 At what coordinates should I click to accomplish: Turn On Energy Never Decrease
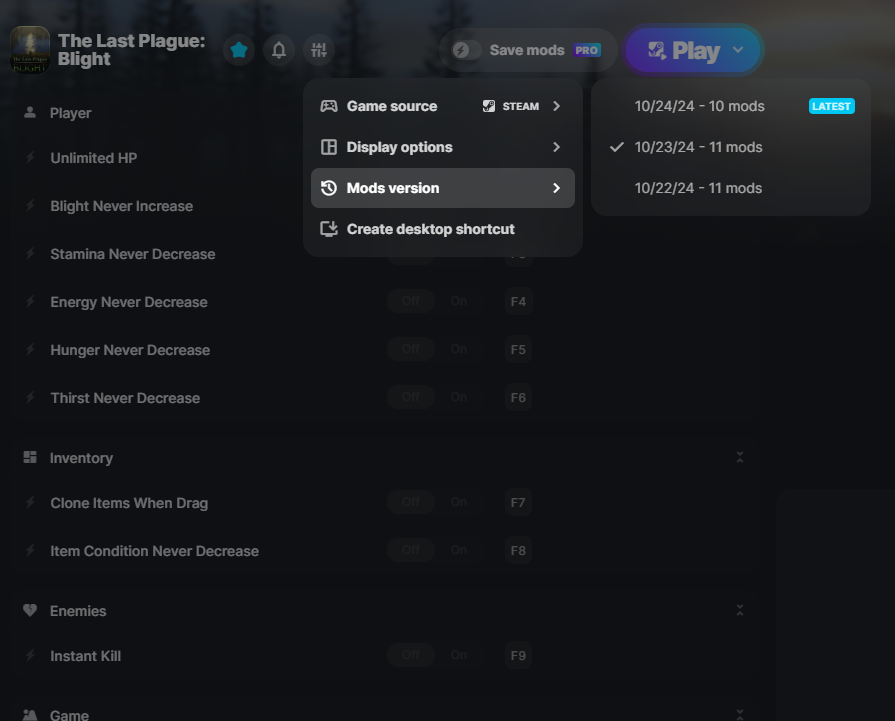459,301
